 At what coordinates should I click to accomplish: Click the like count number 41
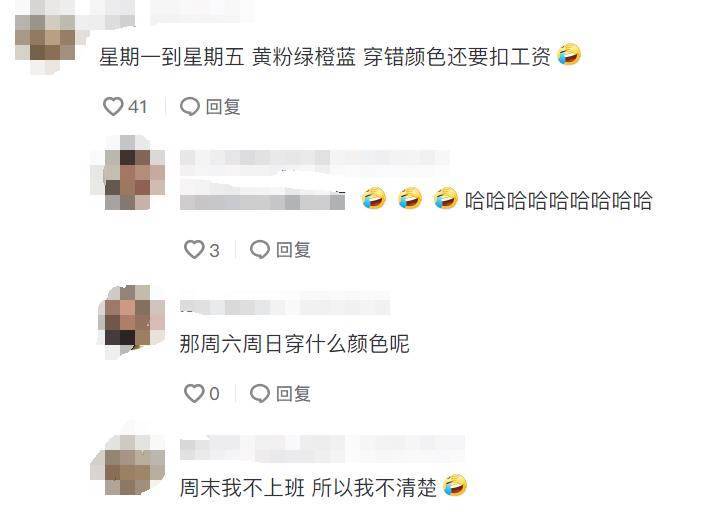[137, 107]
